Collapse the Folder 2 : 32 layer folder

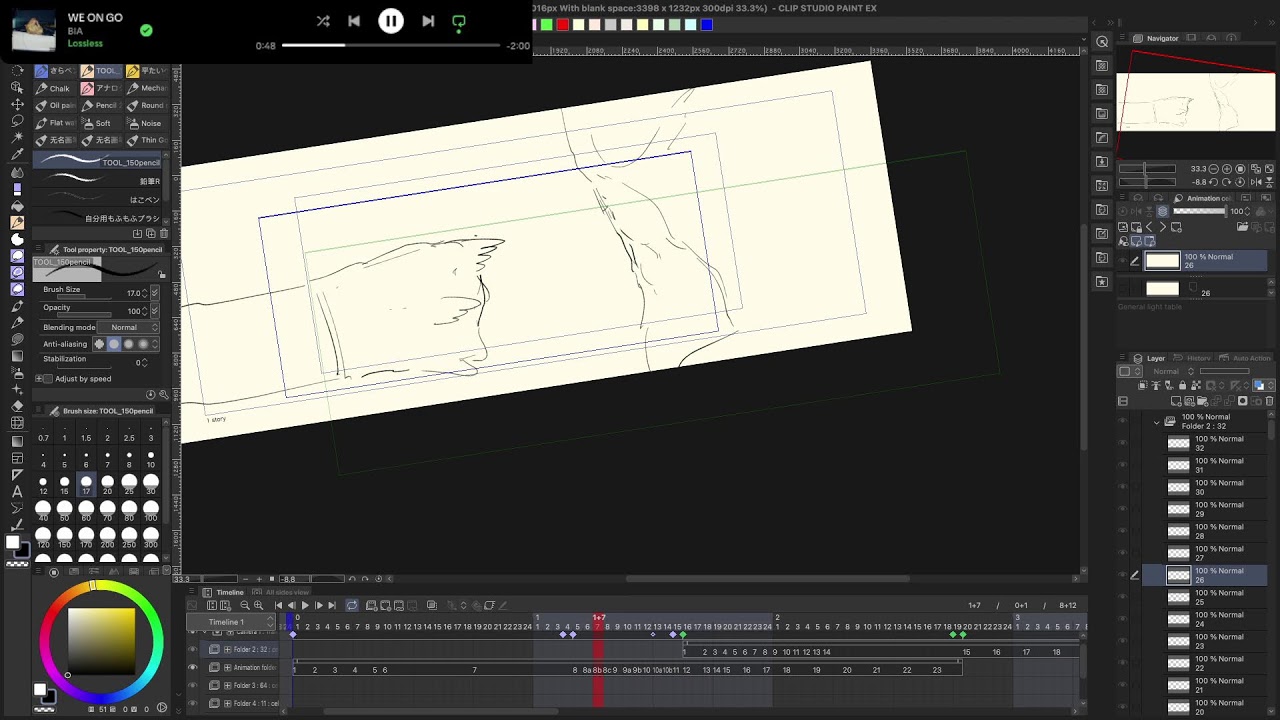click(1157, 422)
